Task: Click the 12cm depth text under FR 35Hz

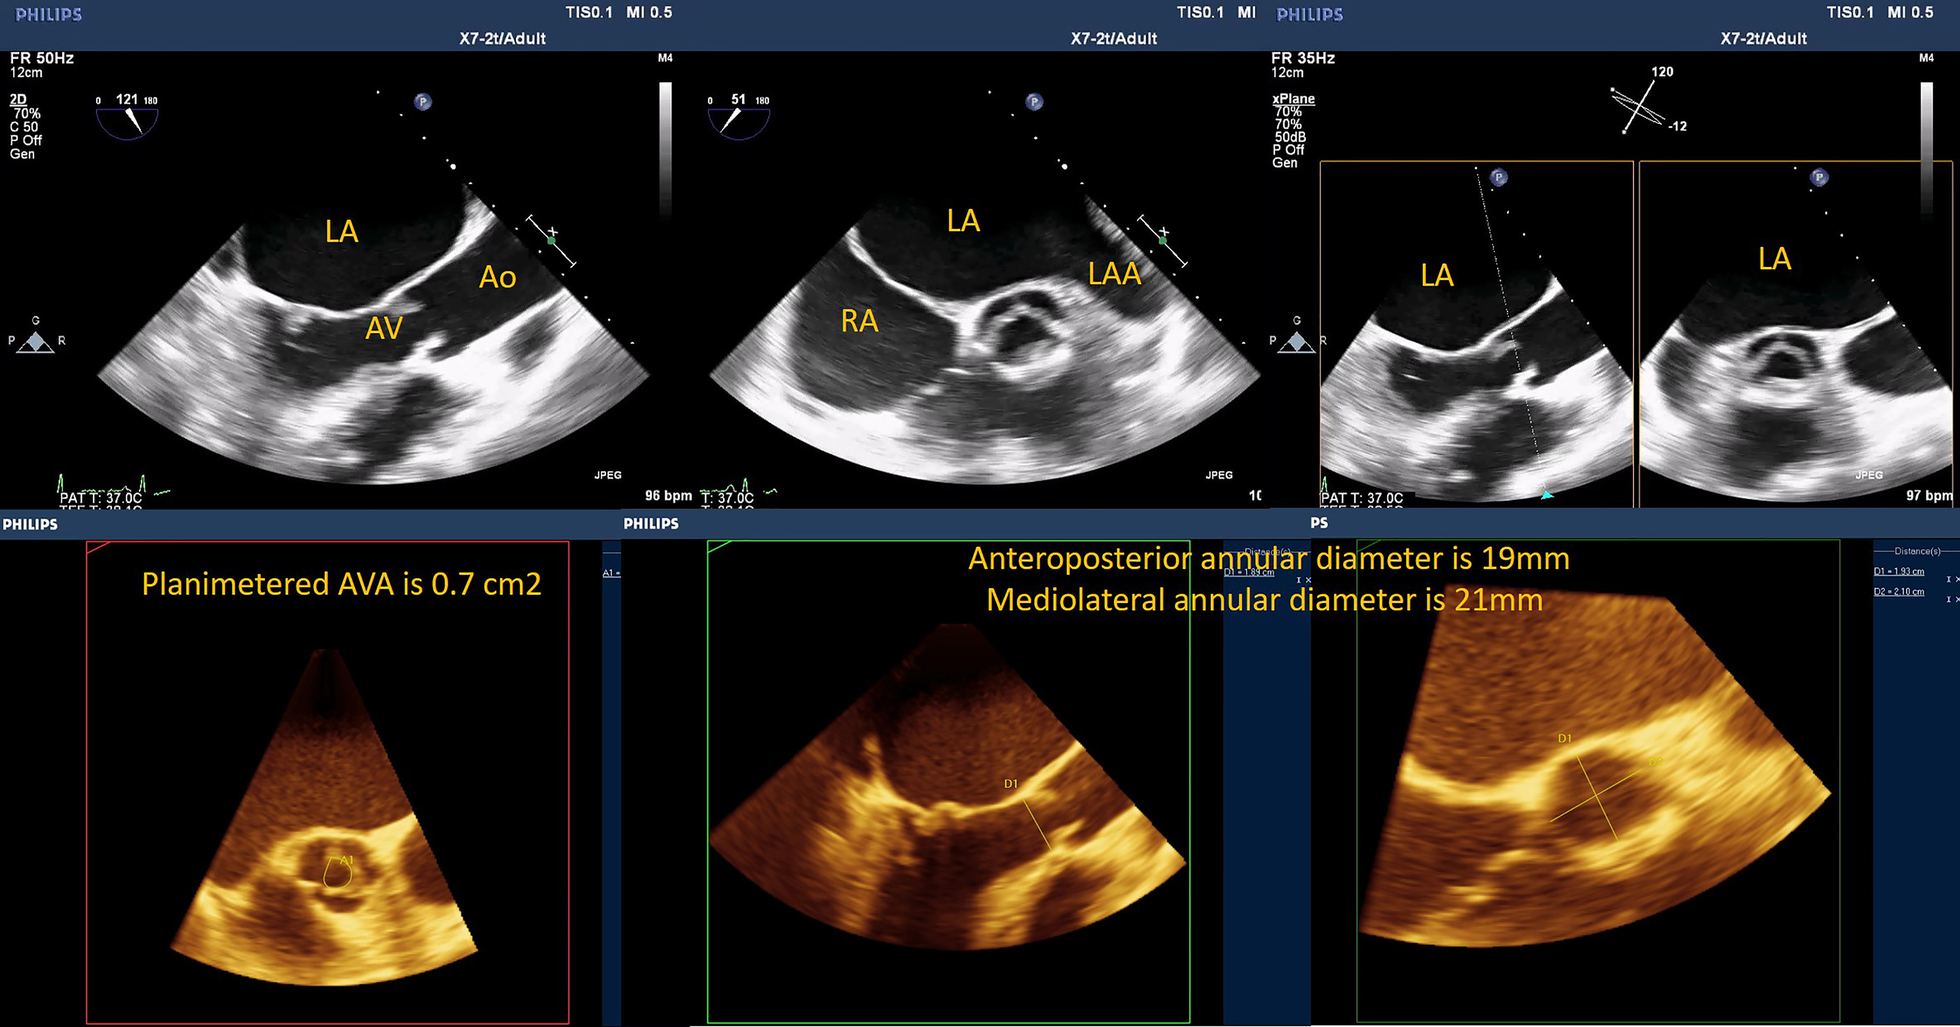Action: coord(1287,73)
